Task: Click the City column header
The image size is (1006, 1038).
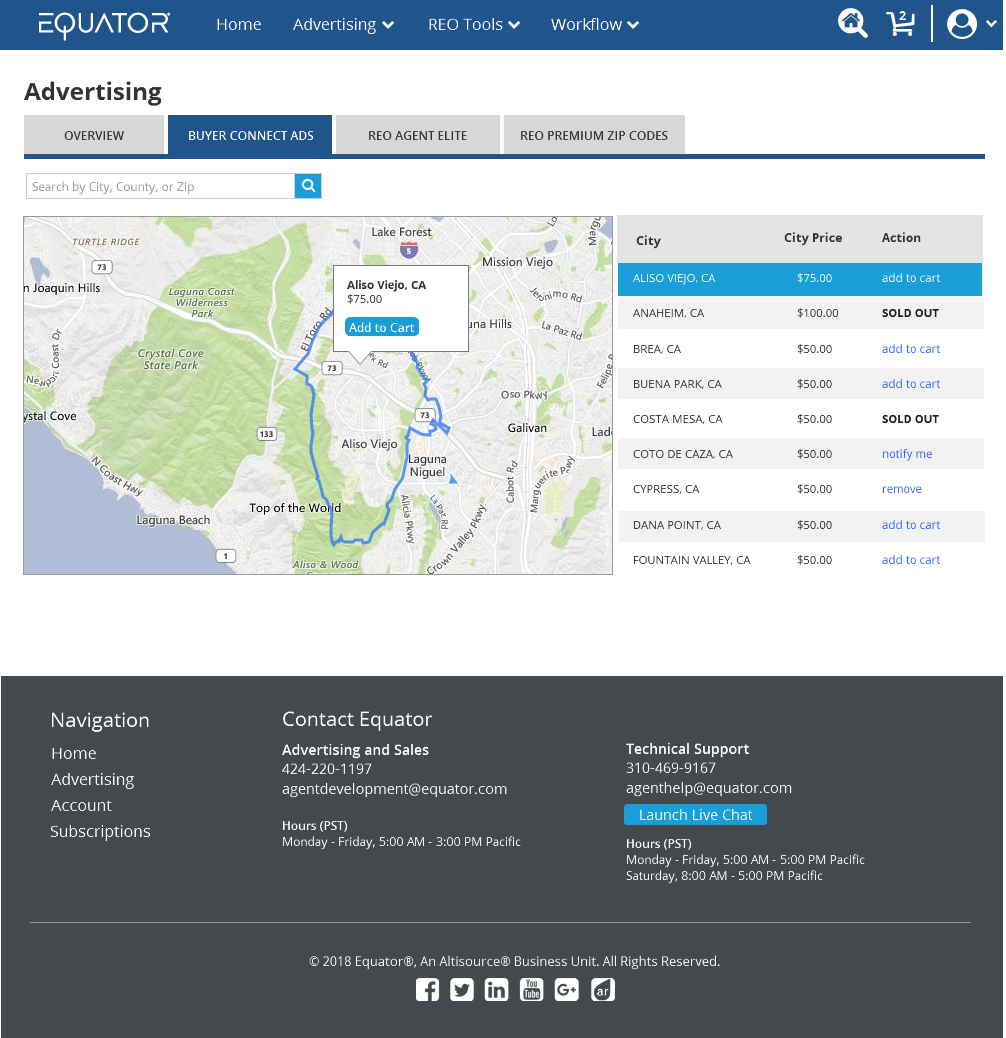Action: pyautogui.click(x=649, y=241)
